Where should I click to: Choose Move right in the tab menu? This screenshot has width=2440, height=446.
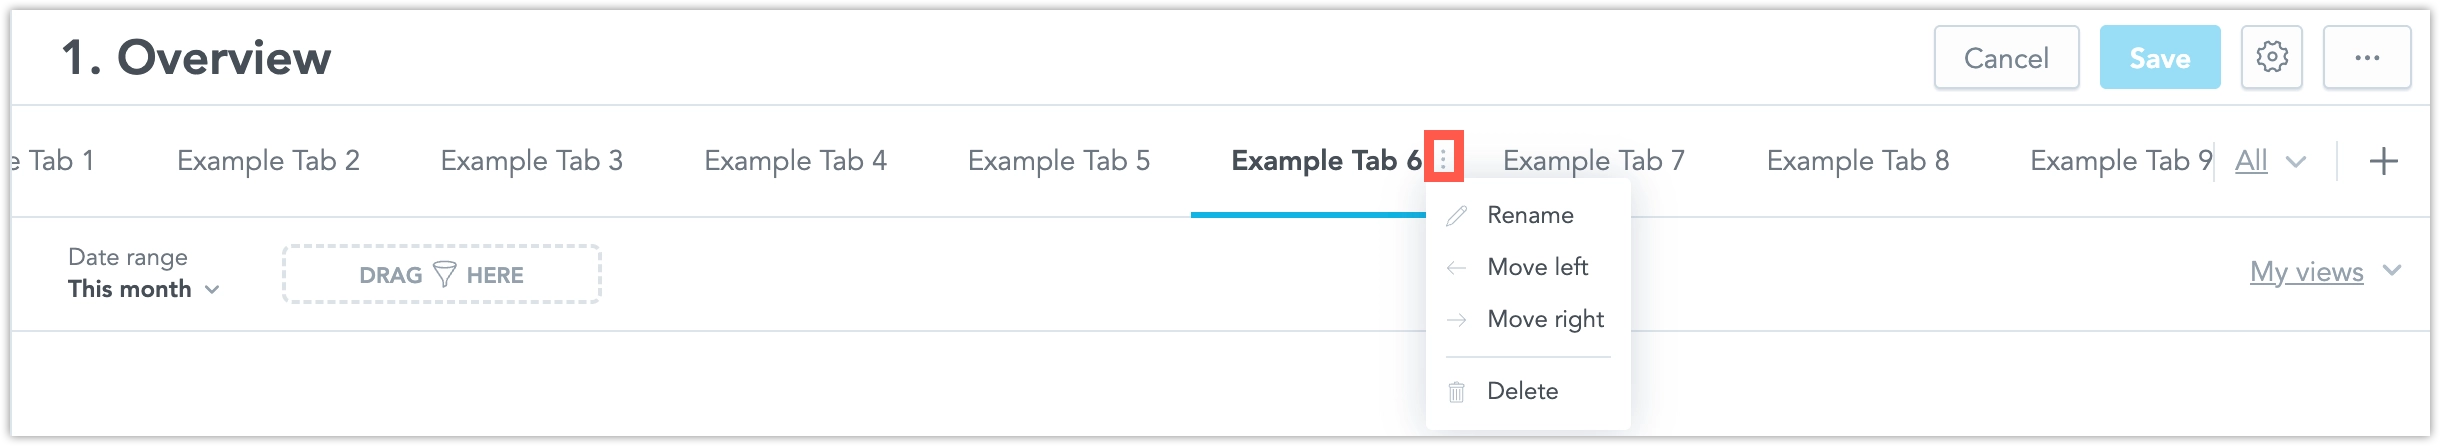(x=1545, y=319)
